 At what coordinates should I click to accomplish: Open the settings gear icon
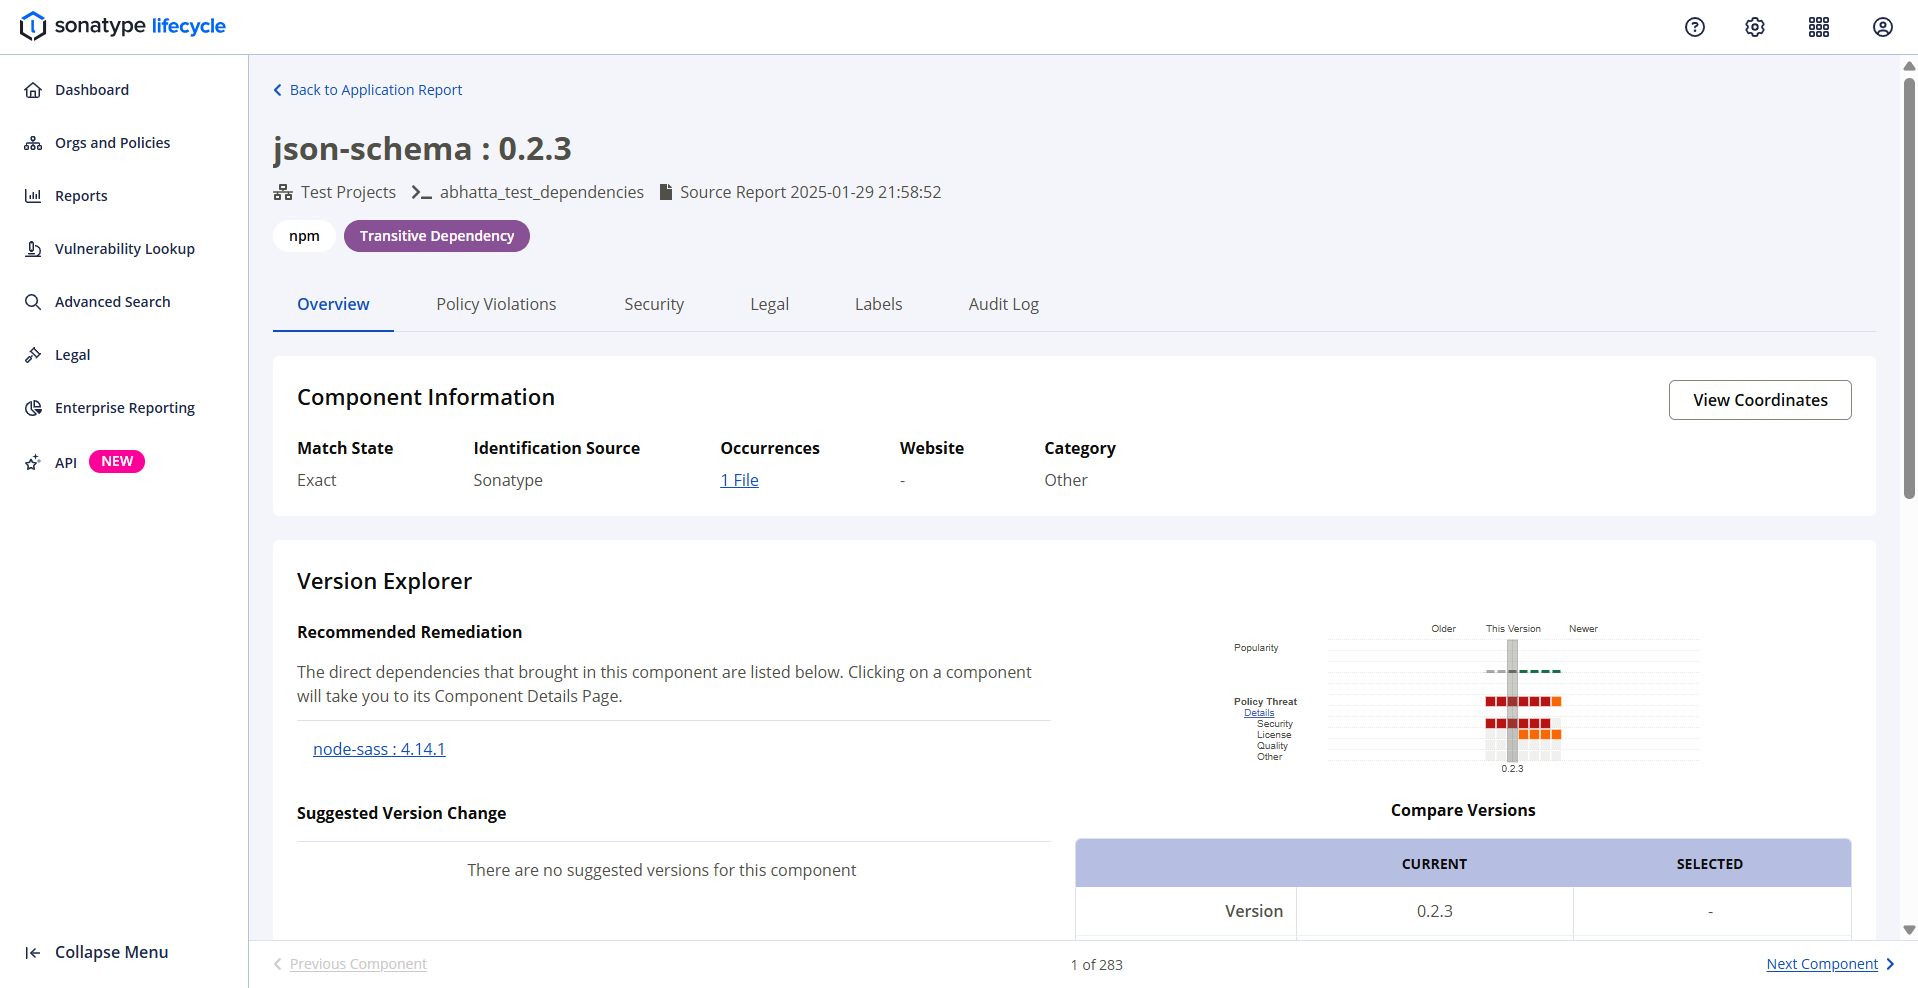(x=1755, y=27)
